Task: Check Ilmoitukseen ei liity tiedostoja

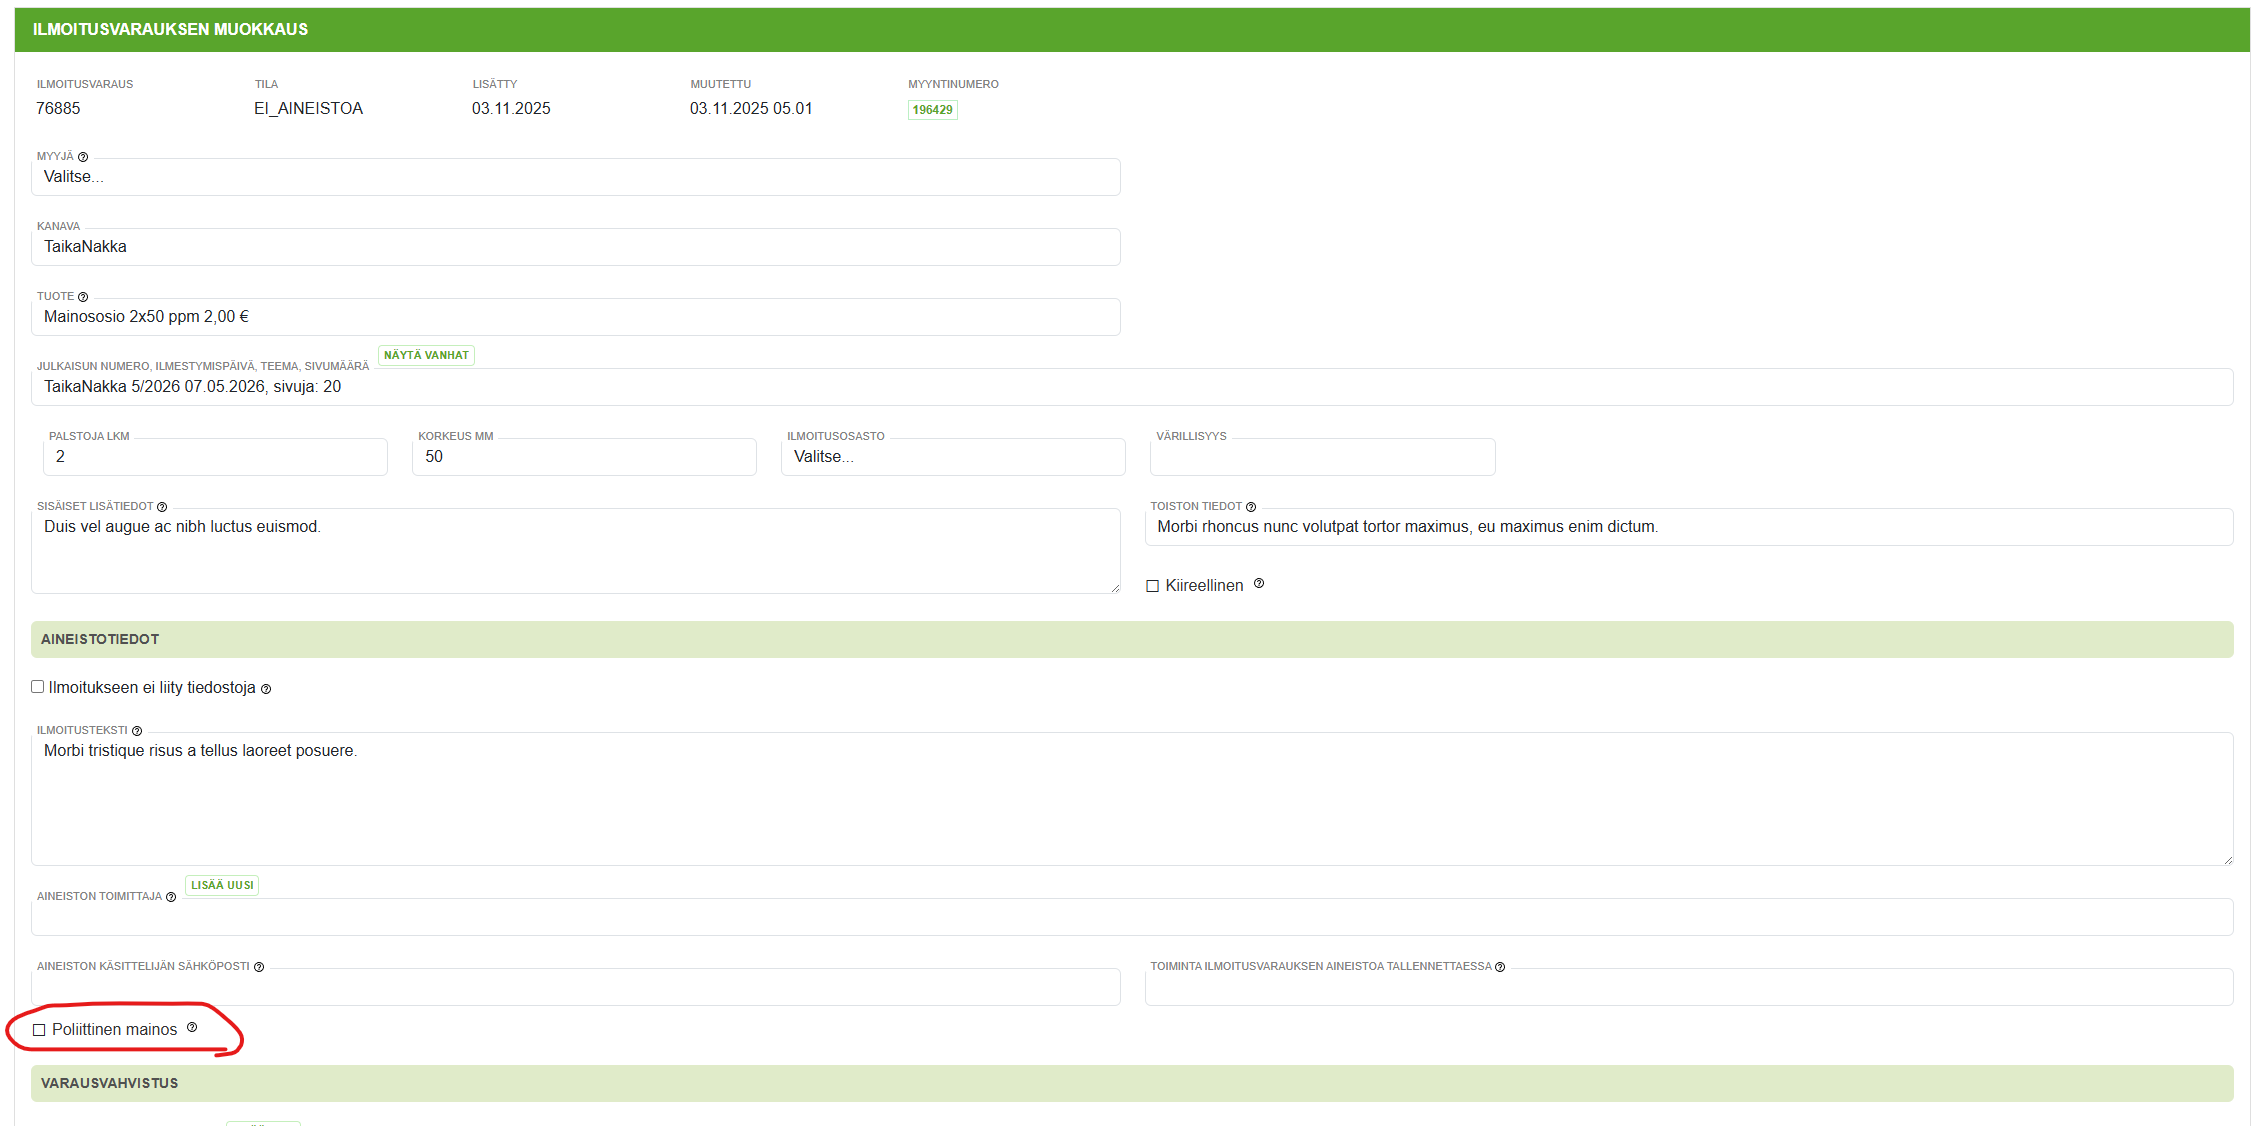Action: 38,687
